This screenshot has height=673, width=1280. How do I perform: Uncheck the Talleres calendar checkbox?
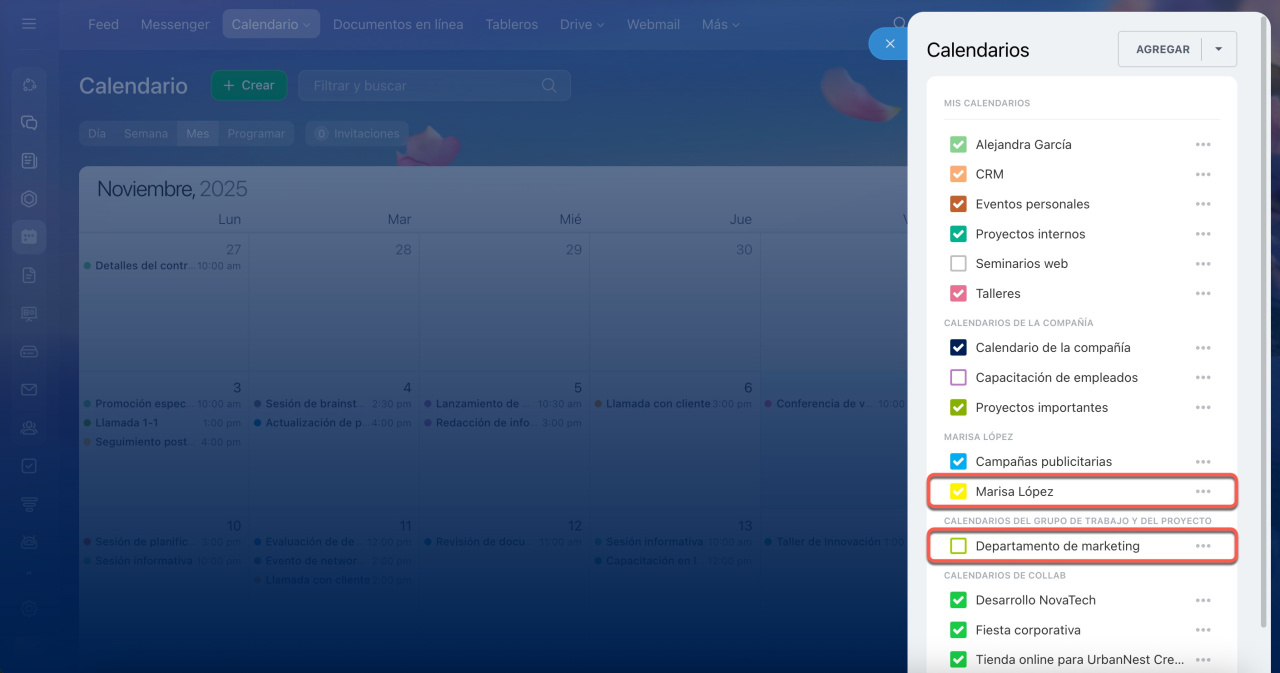coord(958,294)
